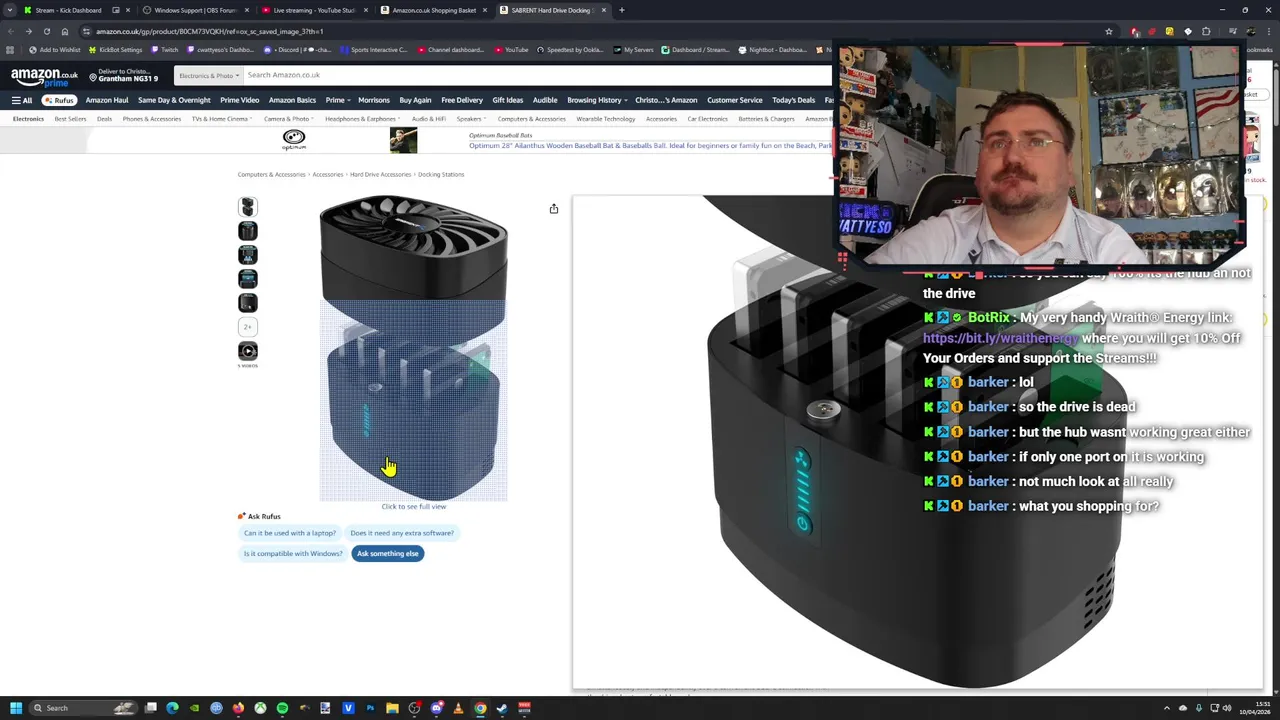Open Today's Deals nav link

coord(793,100)
